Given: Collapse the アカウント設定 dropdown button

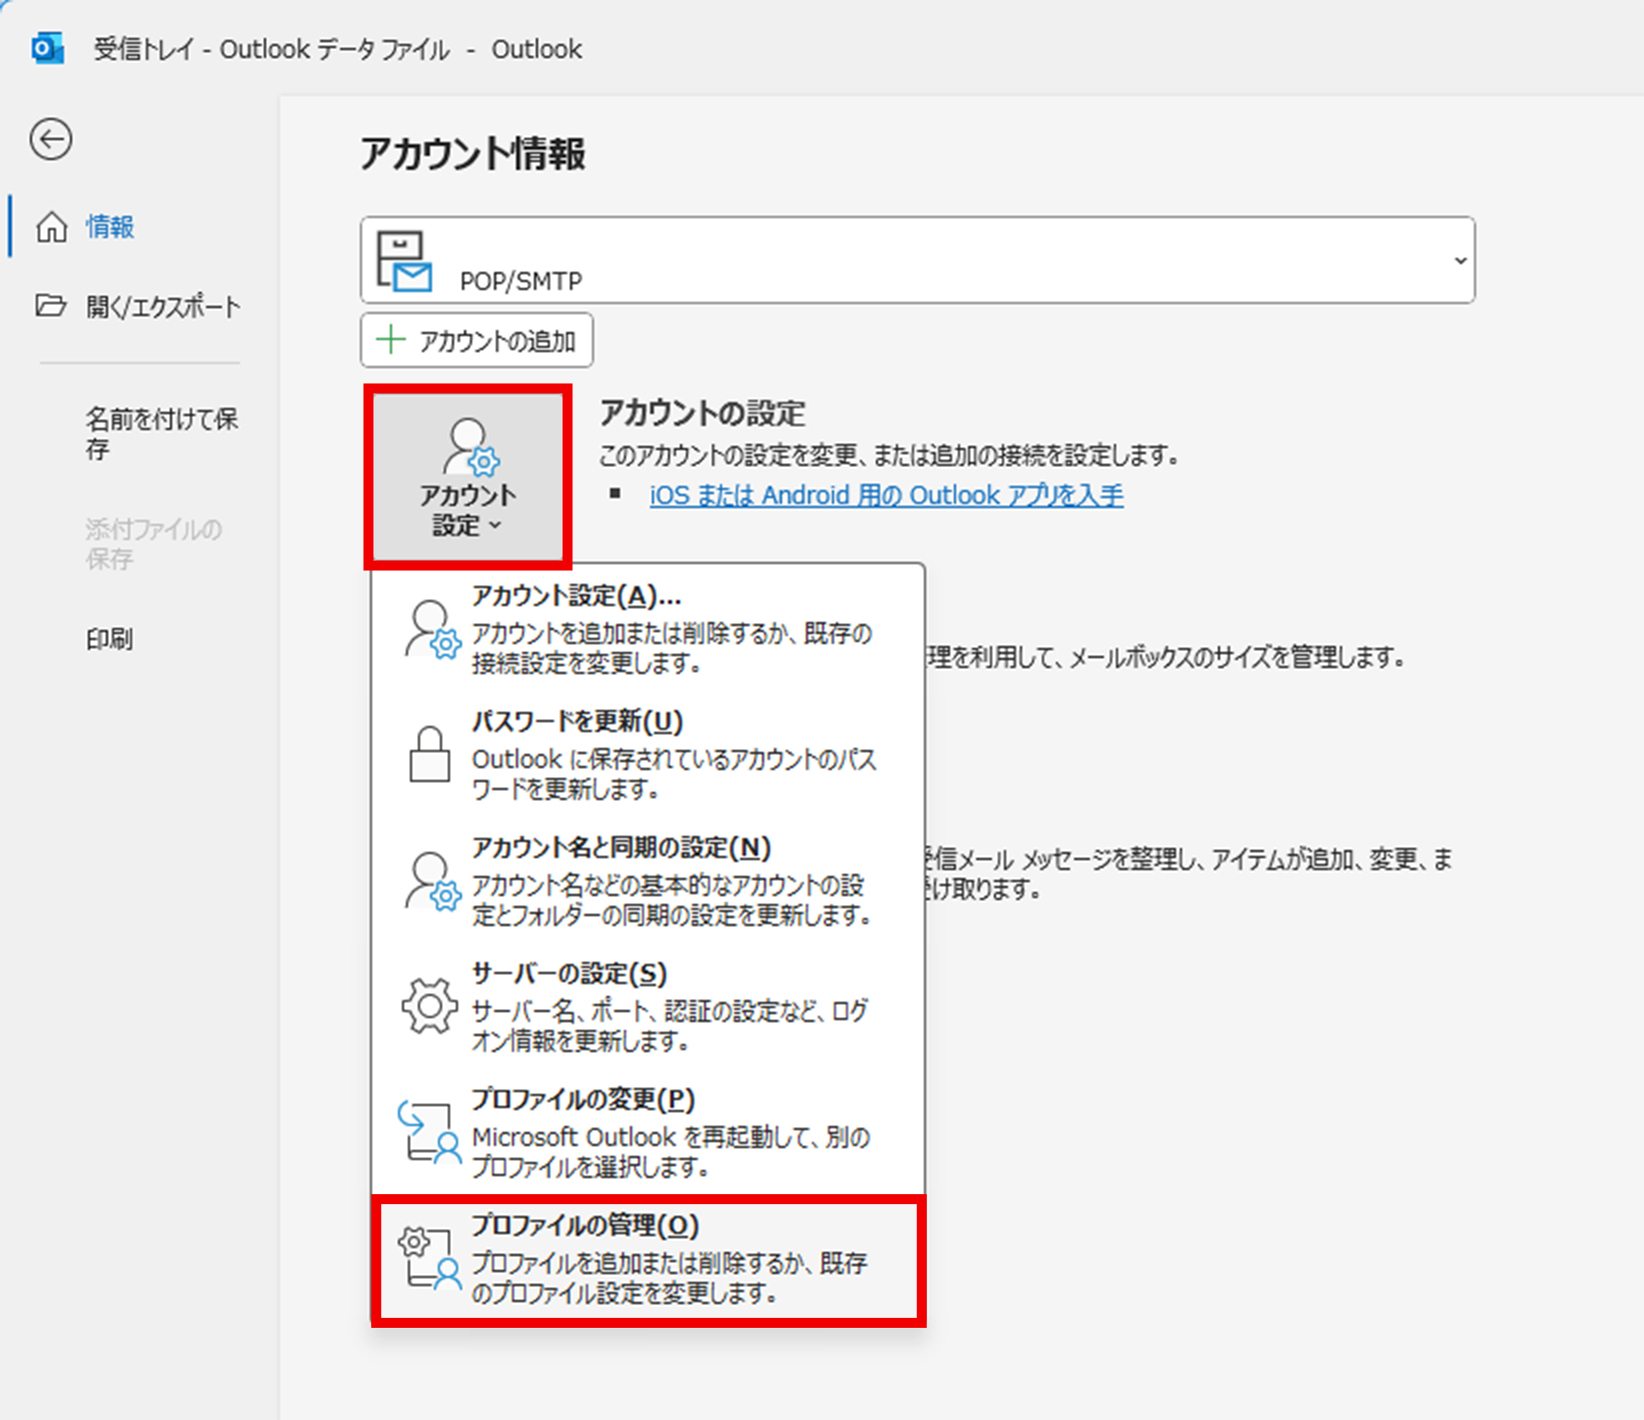Looking at the screenshot, I should pos(467,476).
